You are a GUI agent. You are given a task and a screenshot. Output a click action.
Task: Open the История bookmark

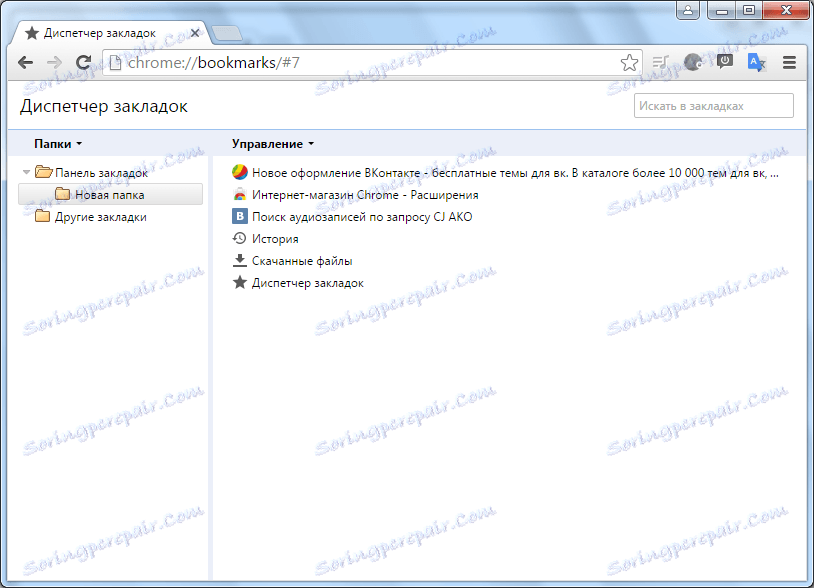275,239
